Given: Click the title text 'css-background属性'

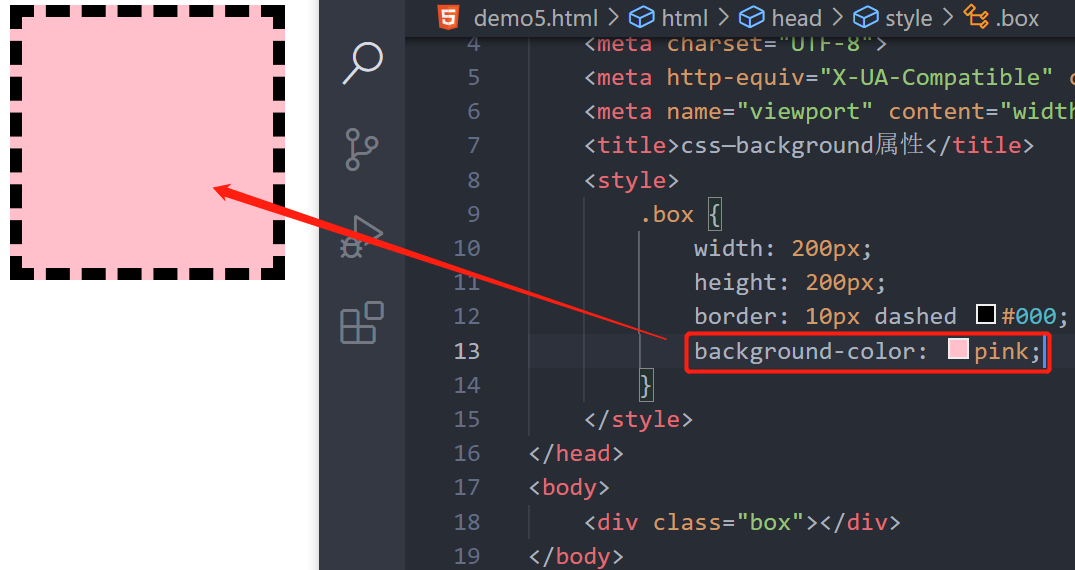Looking at the screenshot, I should pyautogui.click(x=802, y=145).
